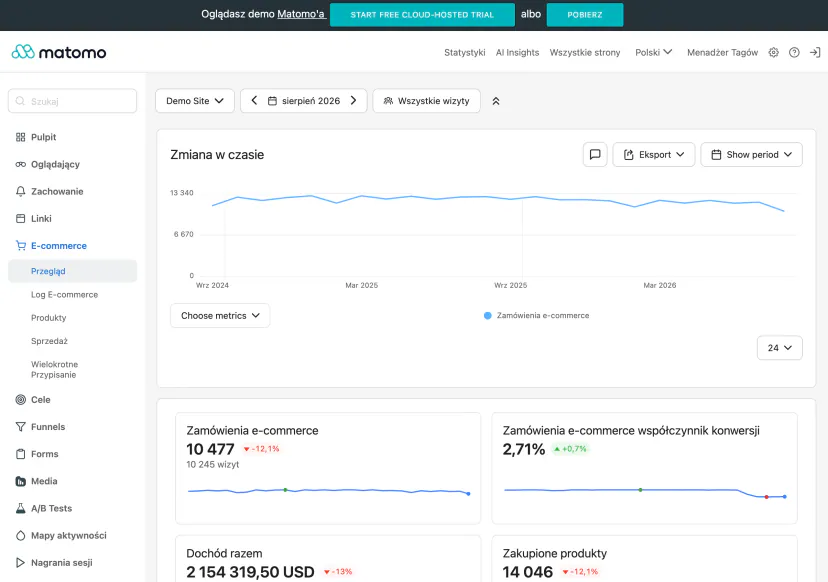The width and height of the screenshot is (828, 582).
Task: Click the Szukaj search field
Action: (72, 101)
